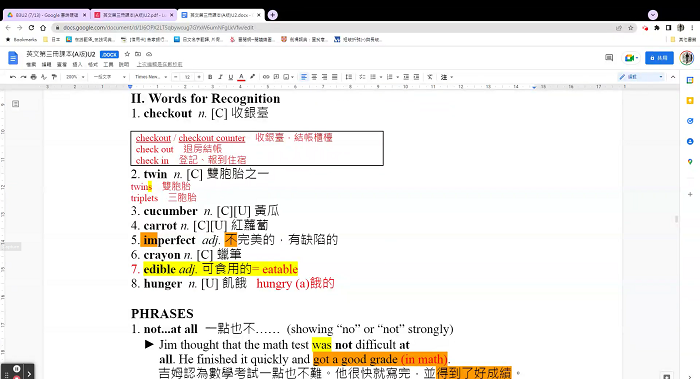Open the text color picker

coord(242,77)
